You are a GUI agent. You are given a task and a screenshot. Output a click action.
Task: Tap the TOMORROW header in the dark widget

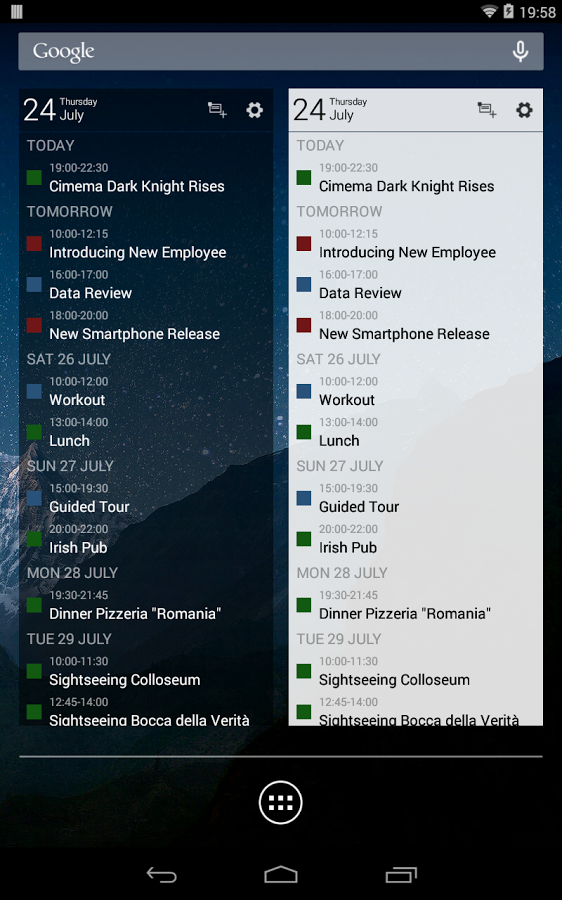[x=69, y=211]
